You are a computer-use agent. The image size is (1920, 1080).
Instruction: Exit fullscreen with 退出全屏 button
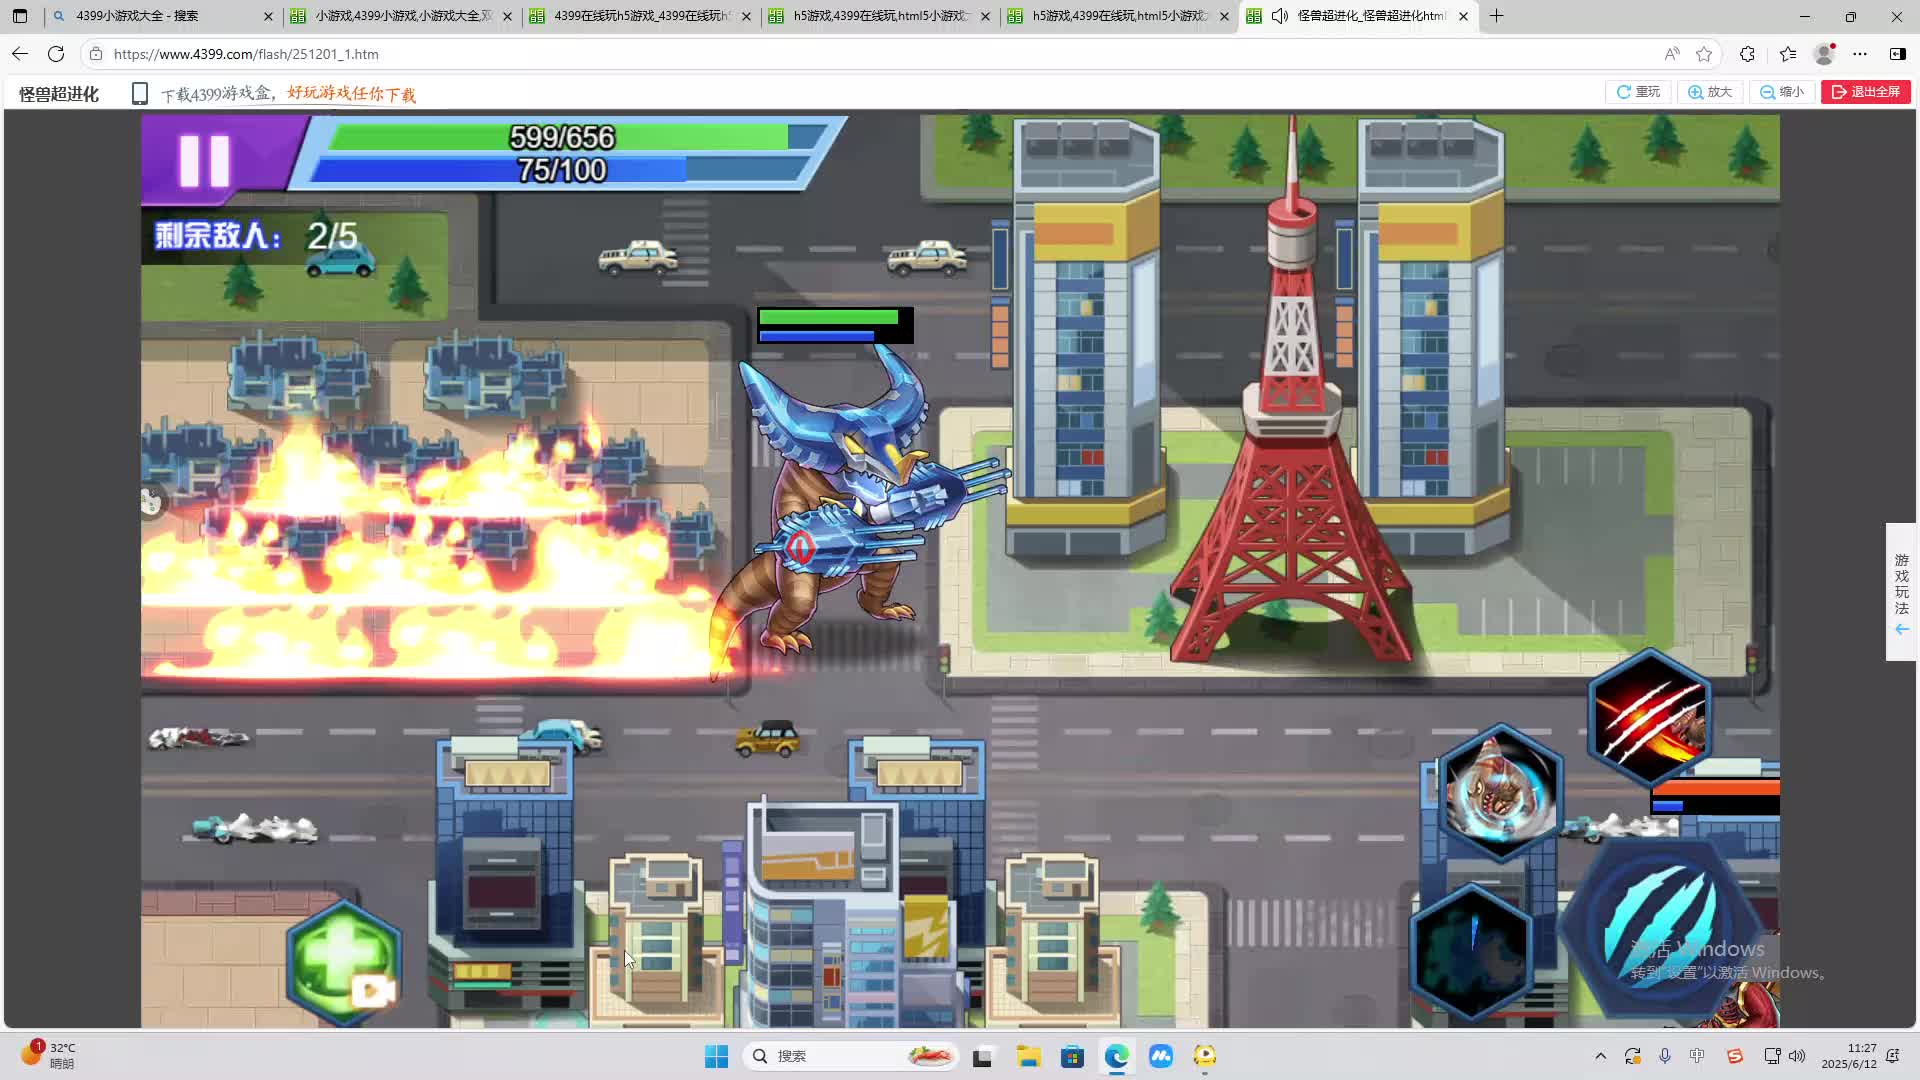[x=1865, y=92]
